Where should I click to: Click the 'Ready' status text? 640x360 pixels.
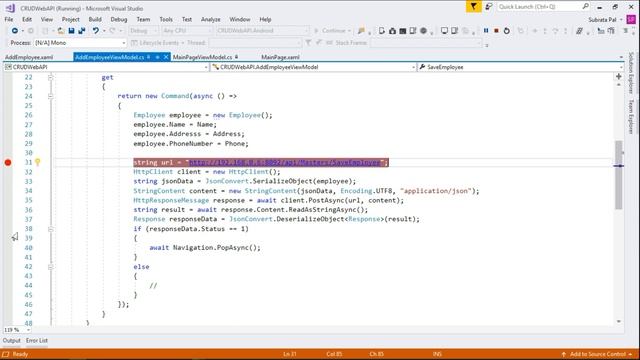[20, 354]
